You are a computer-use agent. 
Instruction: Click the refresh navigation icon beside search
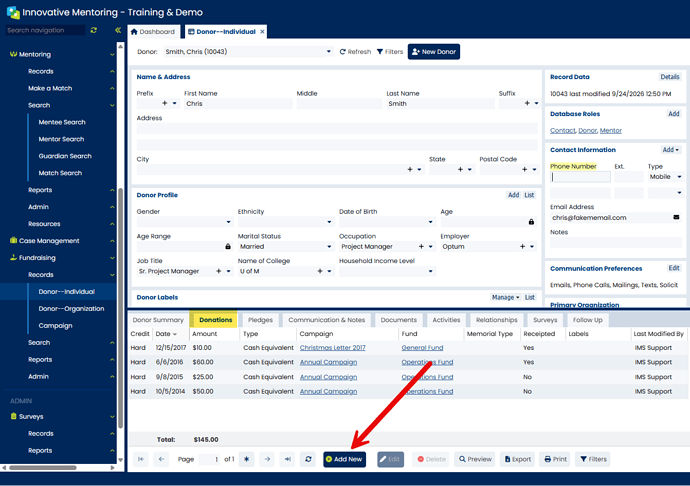(x=94, y=30)
